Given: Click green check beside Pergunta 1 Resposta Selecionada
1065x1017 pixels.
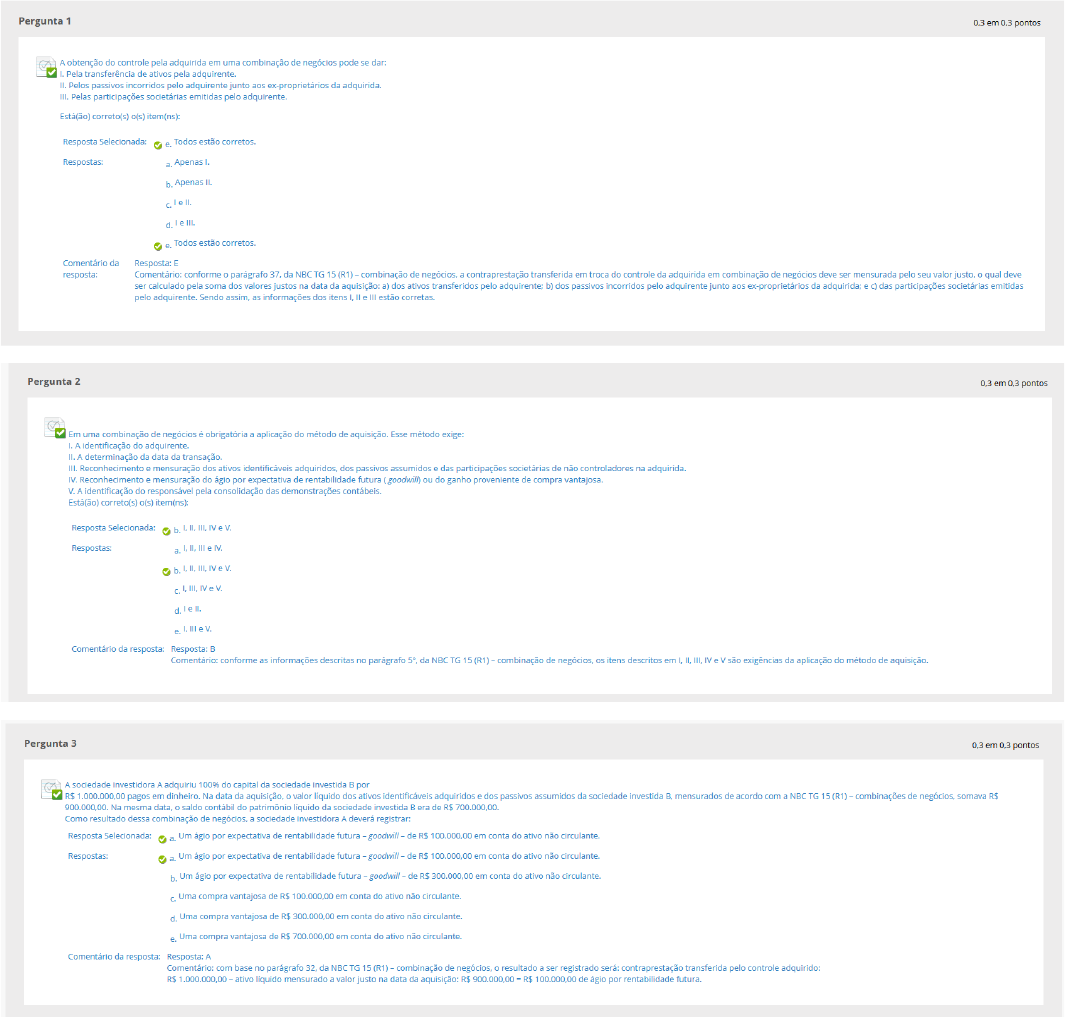Looking at the screenshot, I should coord(158,144).
